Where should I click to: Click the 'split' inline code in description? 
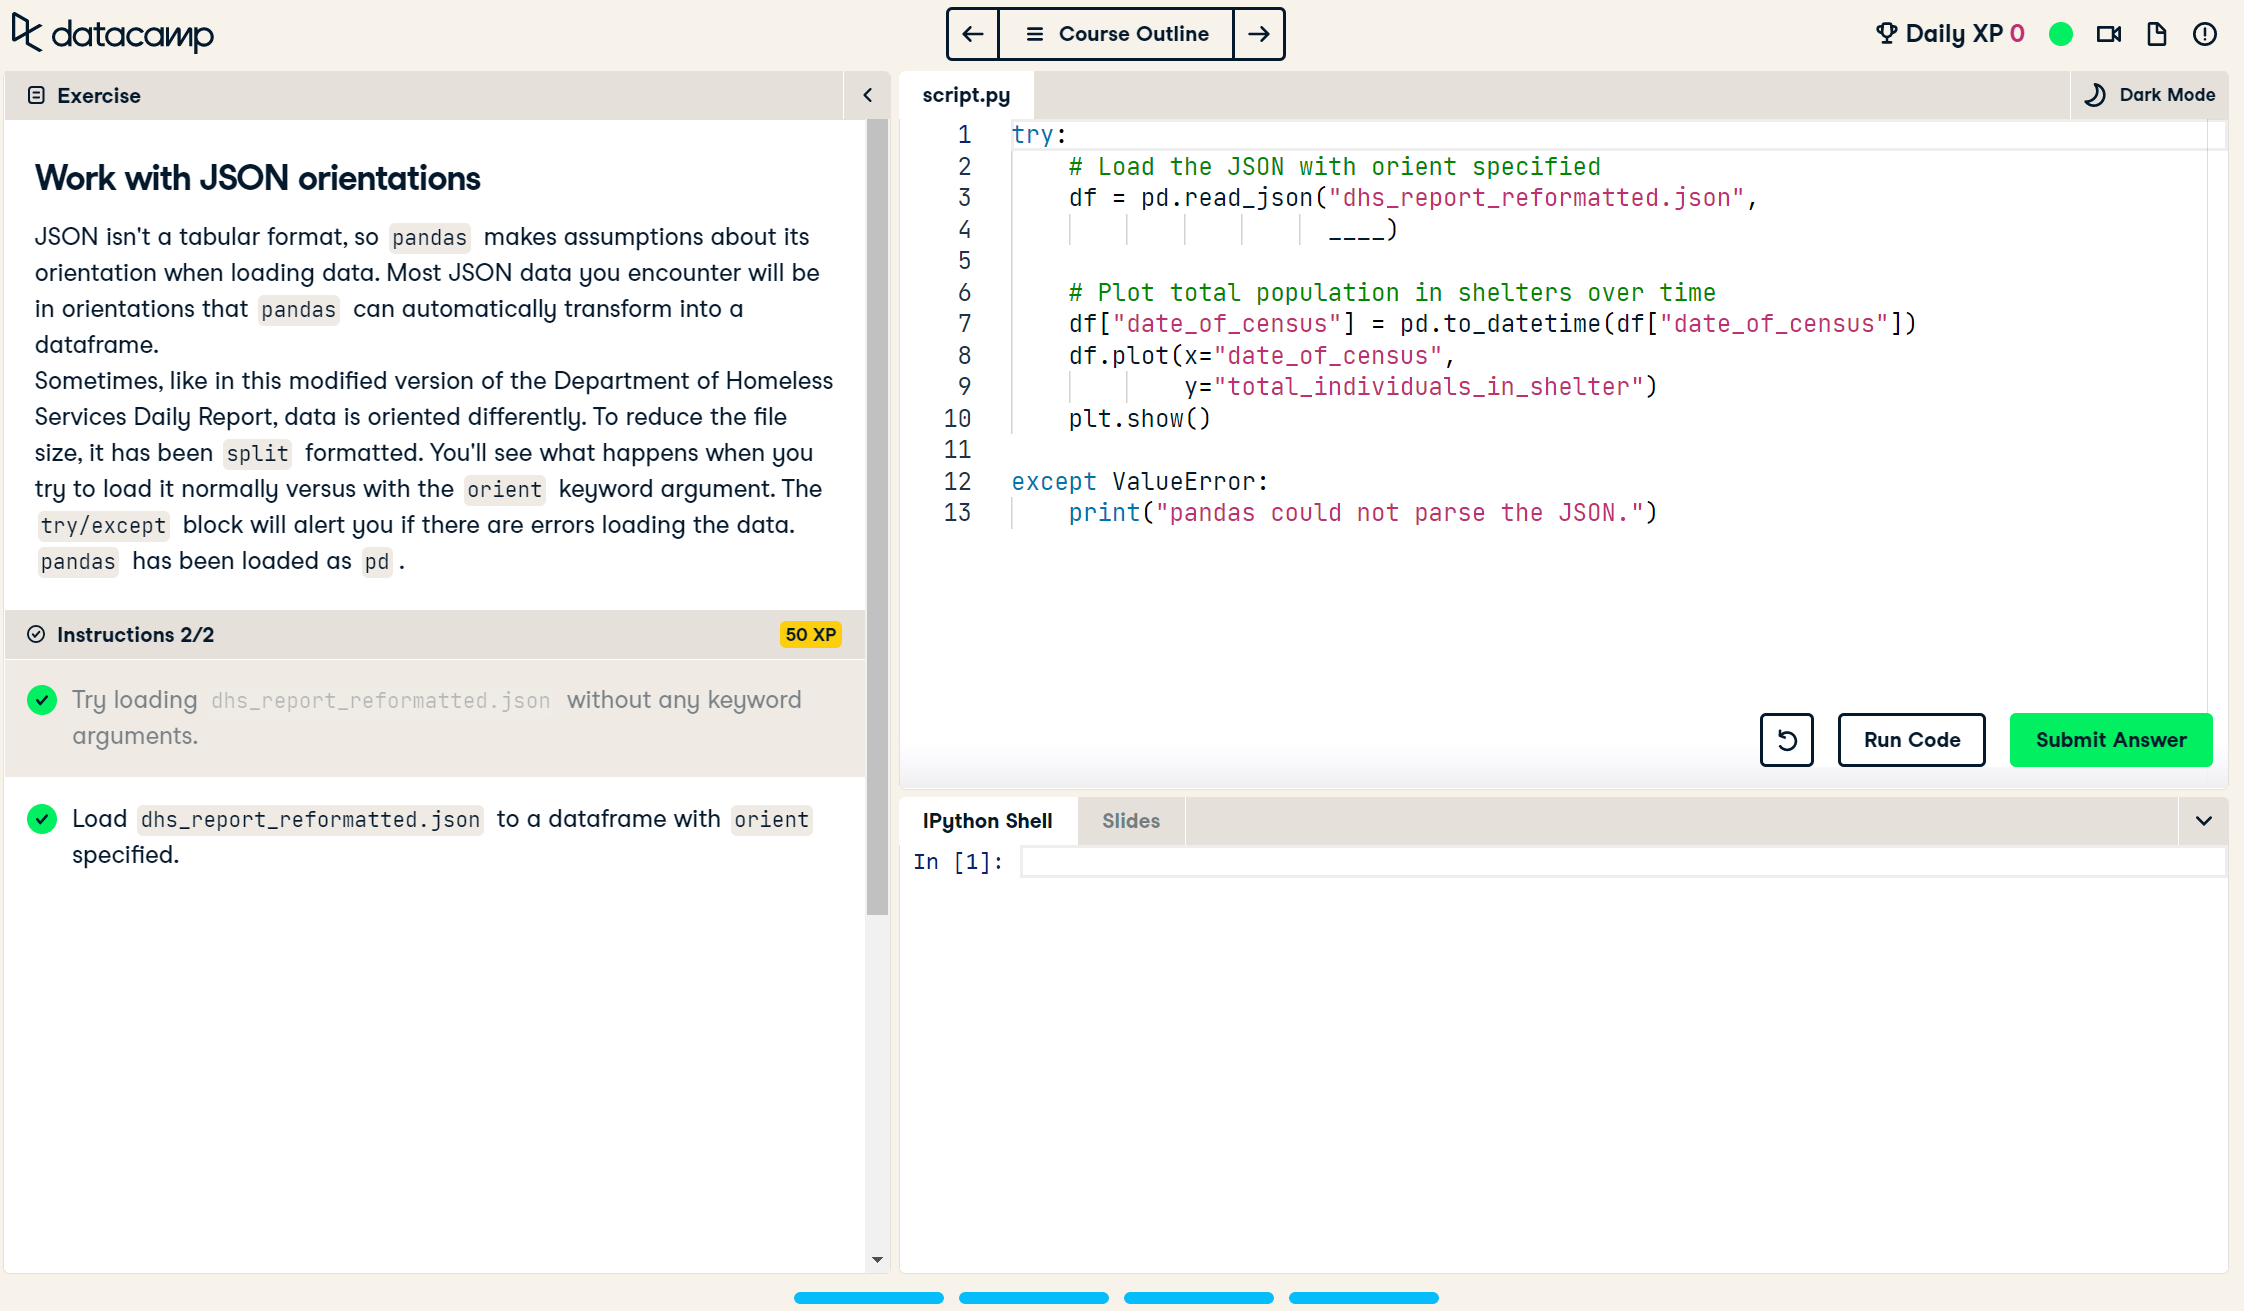point(257,453)
